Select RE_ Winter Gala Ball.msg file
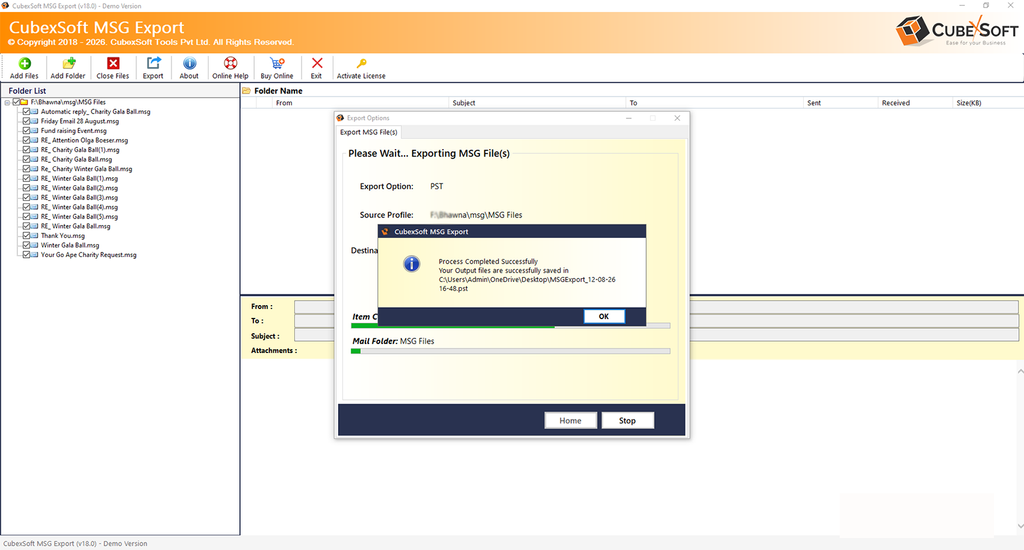 pos(75,226)
